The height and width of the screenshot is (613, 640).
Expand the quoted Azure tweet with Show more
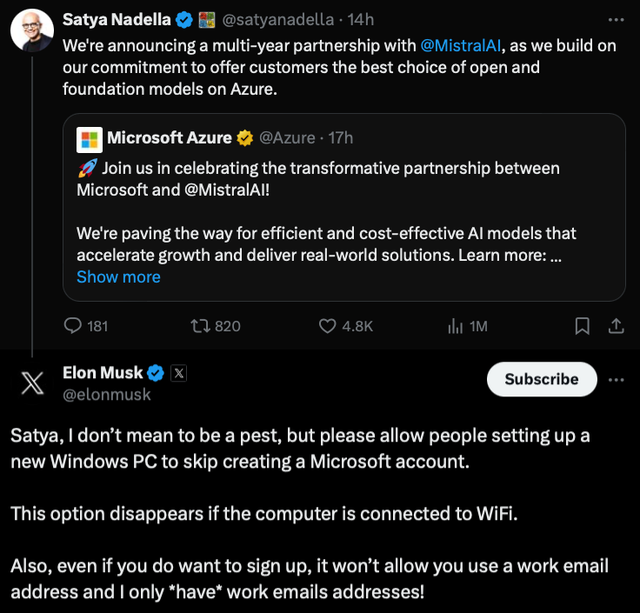tap(118, 277)
